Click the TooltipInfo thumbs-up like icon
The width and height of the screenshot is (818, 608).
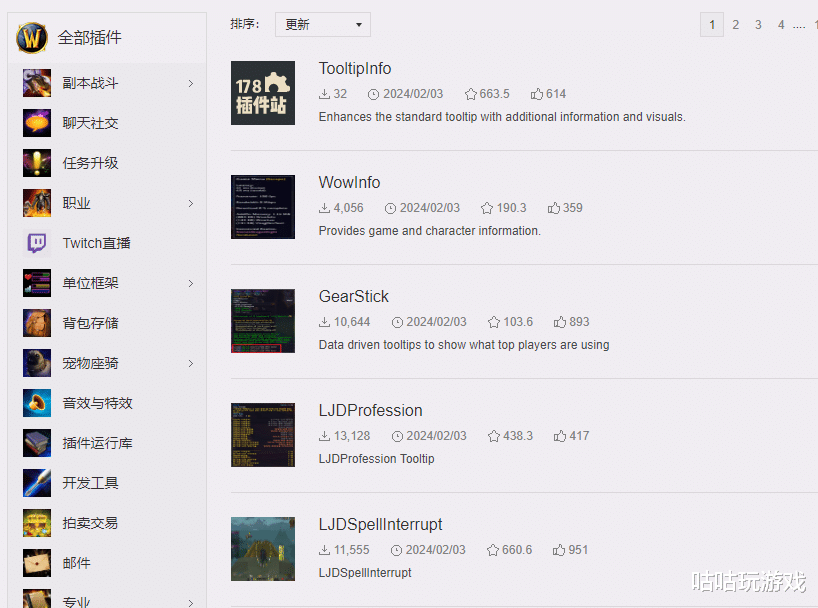[x=537, y=94]
